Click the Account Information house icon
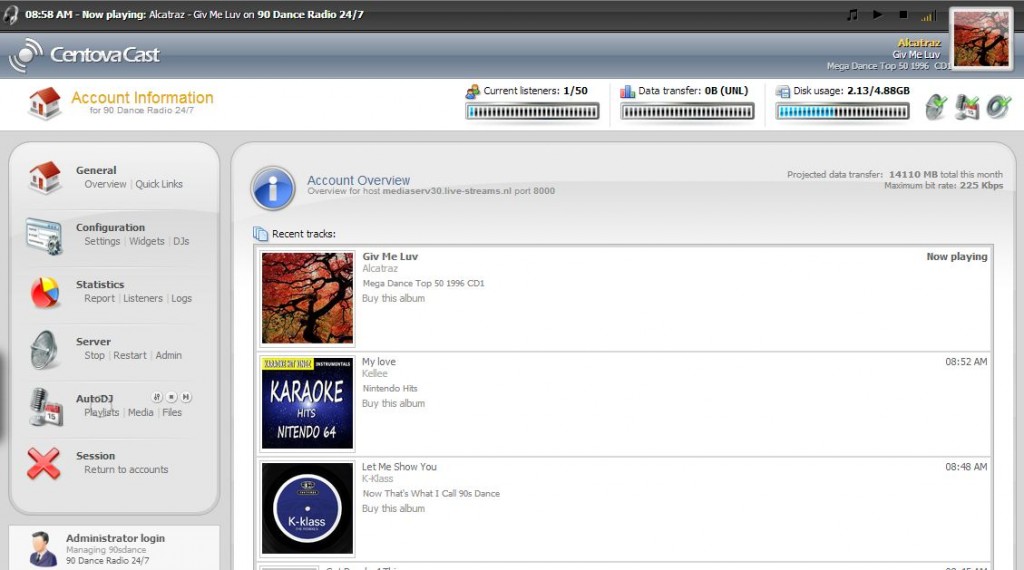 coord(44,103)
